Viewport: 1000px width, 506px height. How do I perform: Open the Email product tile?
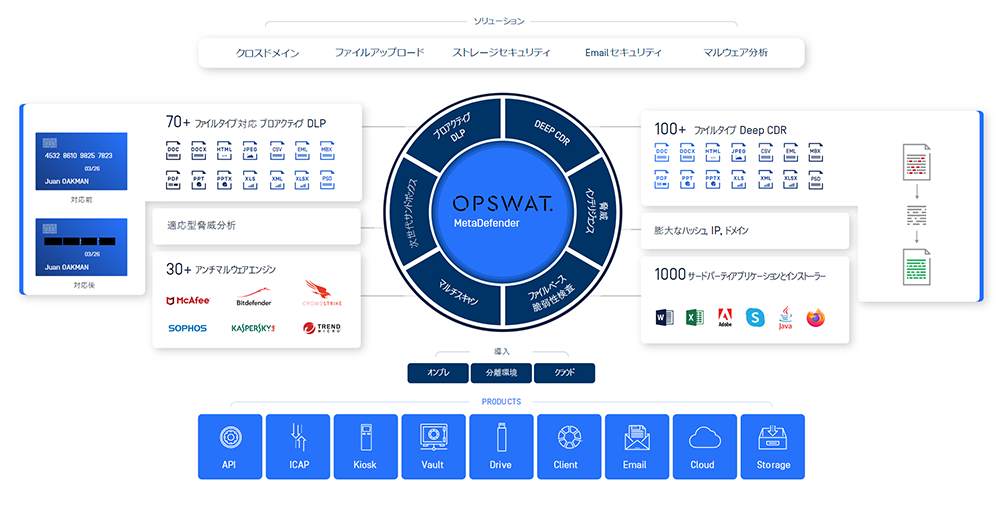636,446
